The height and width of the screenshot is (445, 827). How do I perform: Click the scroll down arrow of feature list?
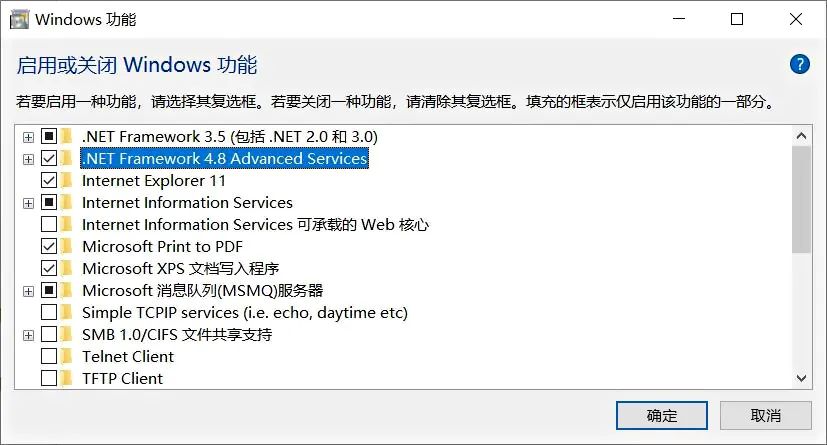tap(801, 378)
